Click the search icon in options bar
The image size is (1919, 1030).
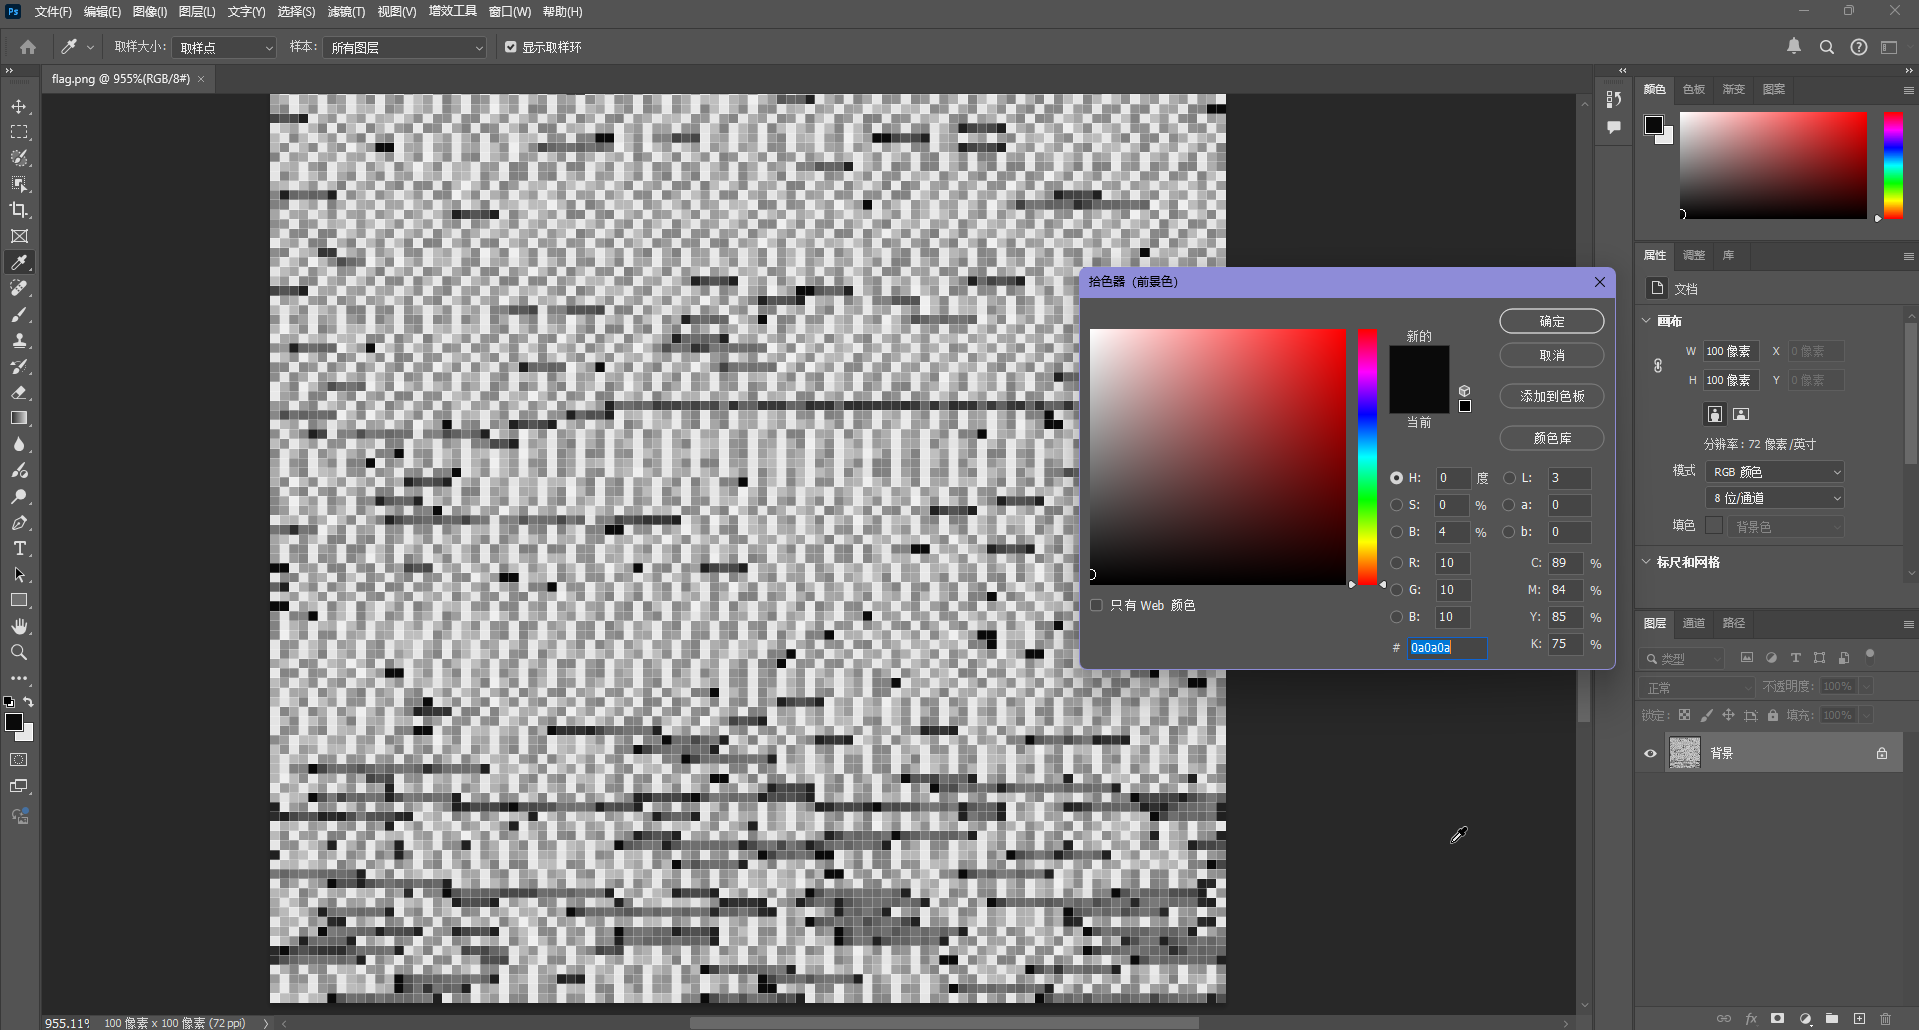coord(1826,47)
